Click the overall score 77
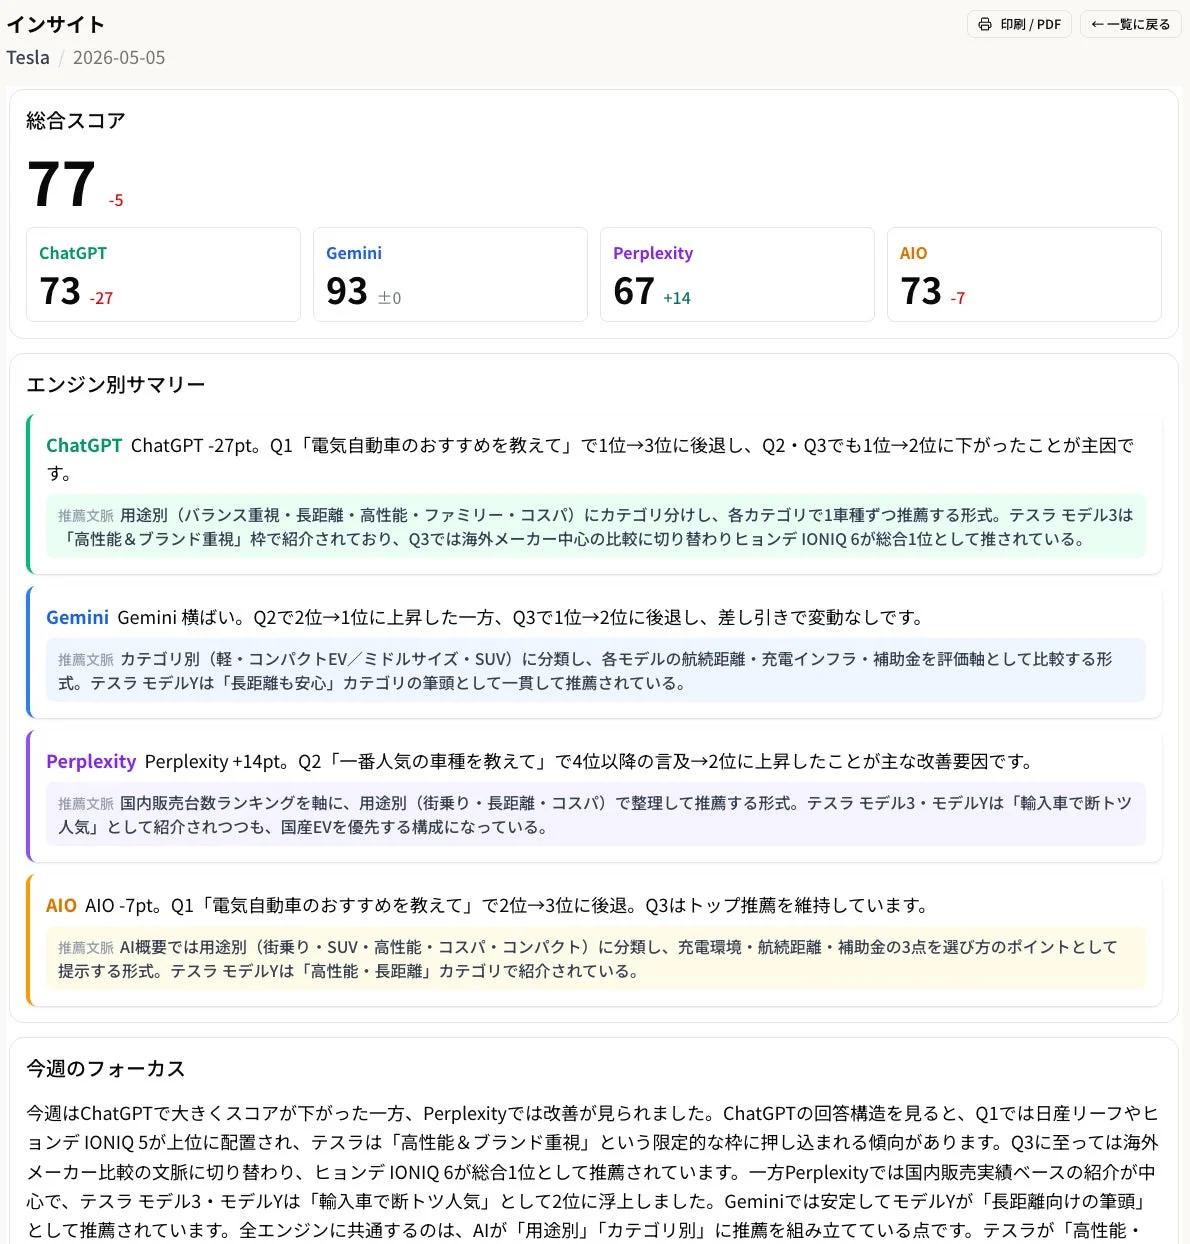This screenshot has width=1190, height=1244. [x=61, y=185]
